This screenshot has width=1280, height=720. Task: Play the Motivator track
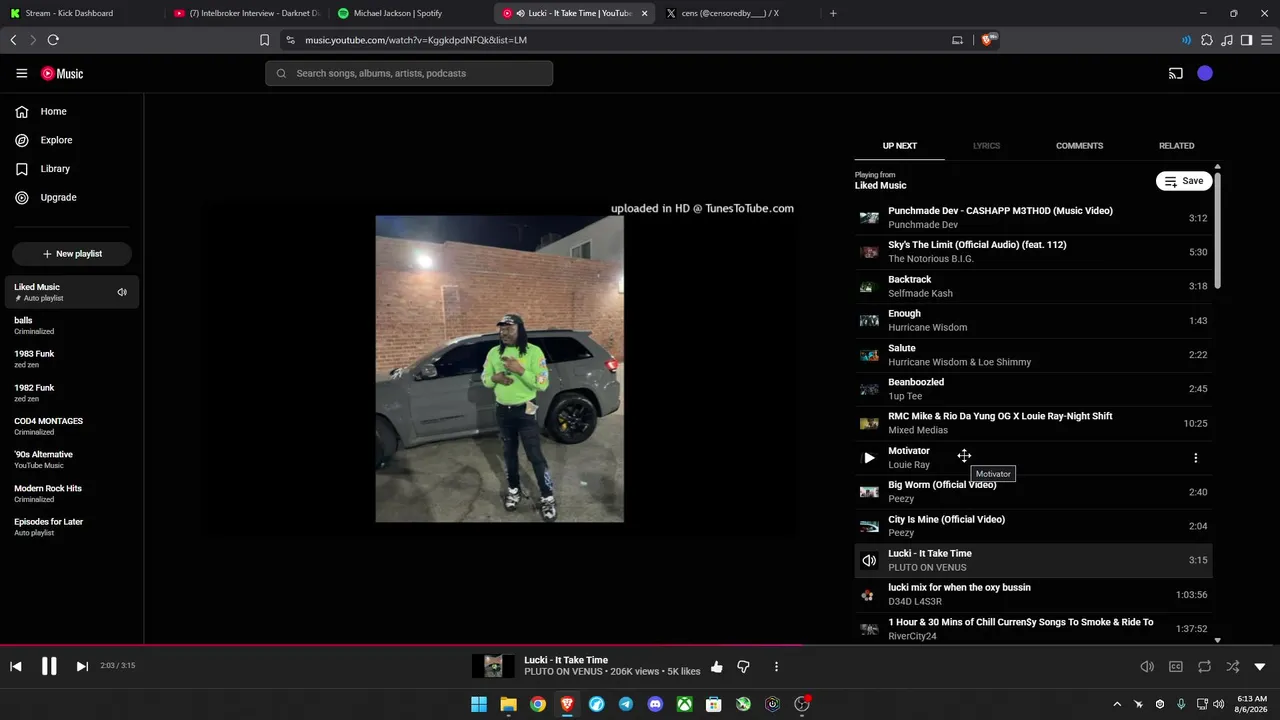click(869, 458)
